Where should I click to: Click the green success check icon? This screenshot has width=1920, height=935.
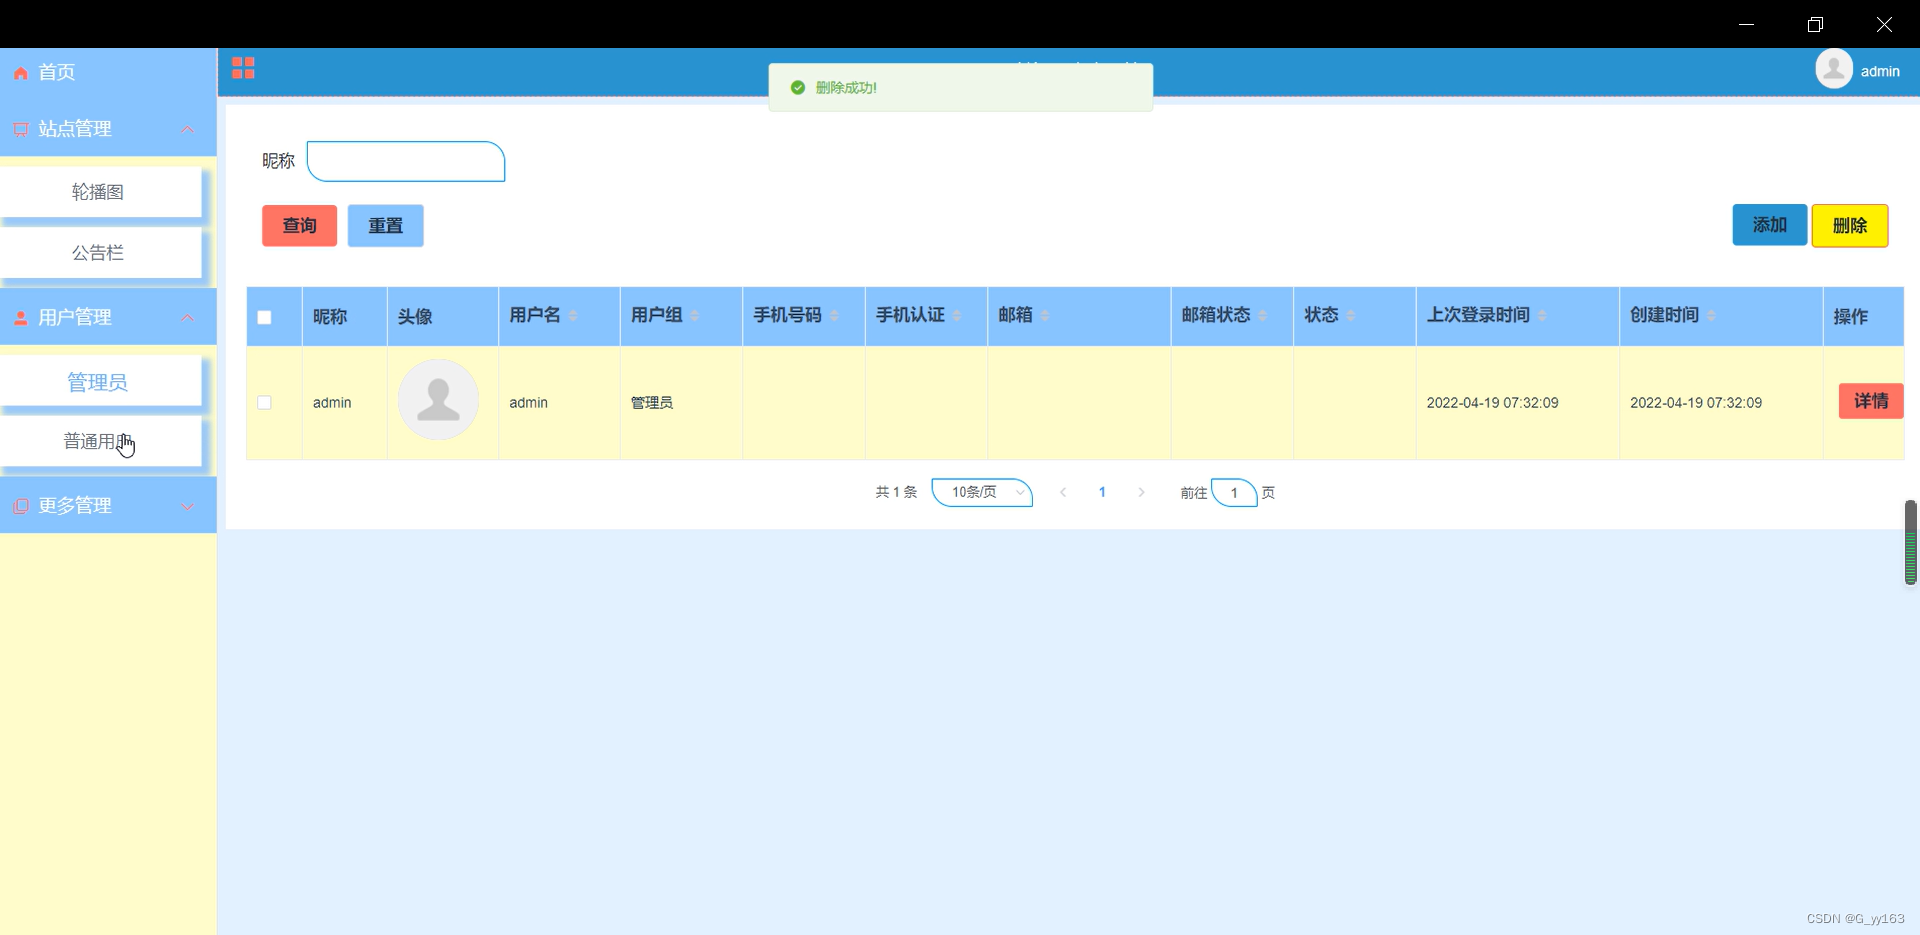[798, 88]
